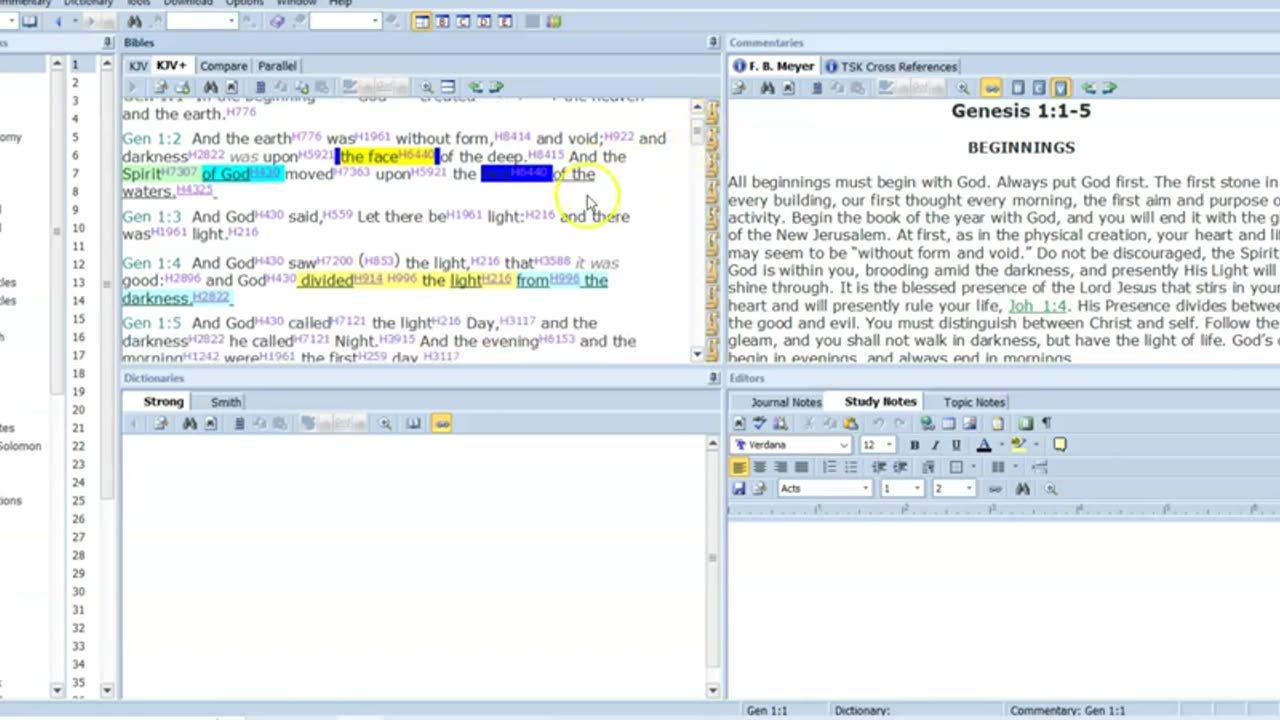Switch to the Parallel tab
The height and width of the screenshot is (720, 1280).
tap(277, 66)
